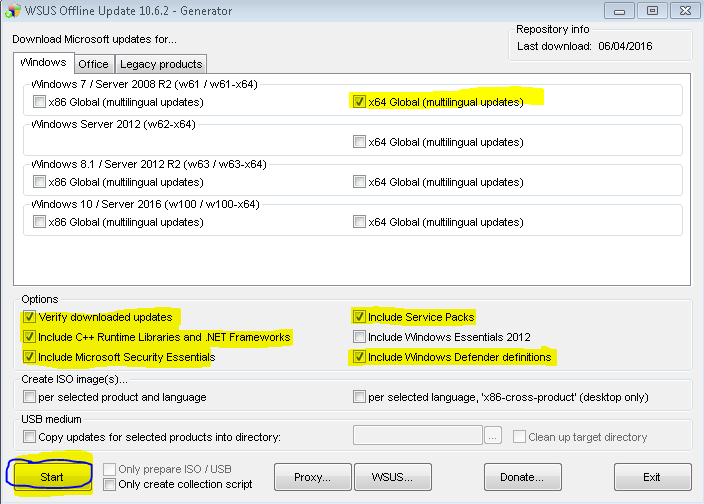Browse for USB target directory with ellipsis button

(x=493, y=437)
